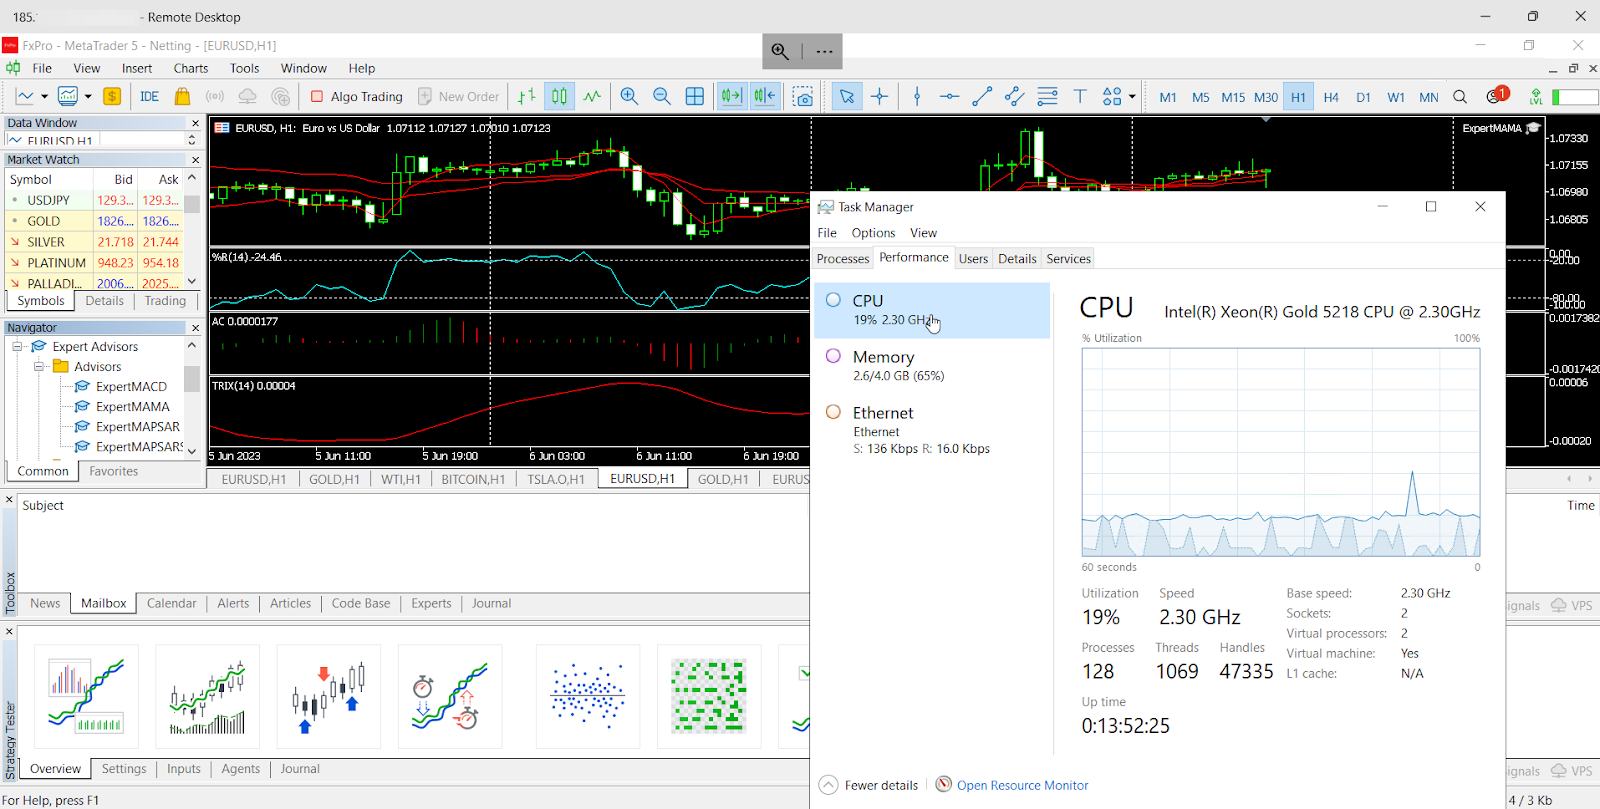The width and height of the screenshot is (1600, 809).
Task: Collapse Task Manager with Fewer details
Action: tap(868, 785)
